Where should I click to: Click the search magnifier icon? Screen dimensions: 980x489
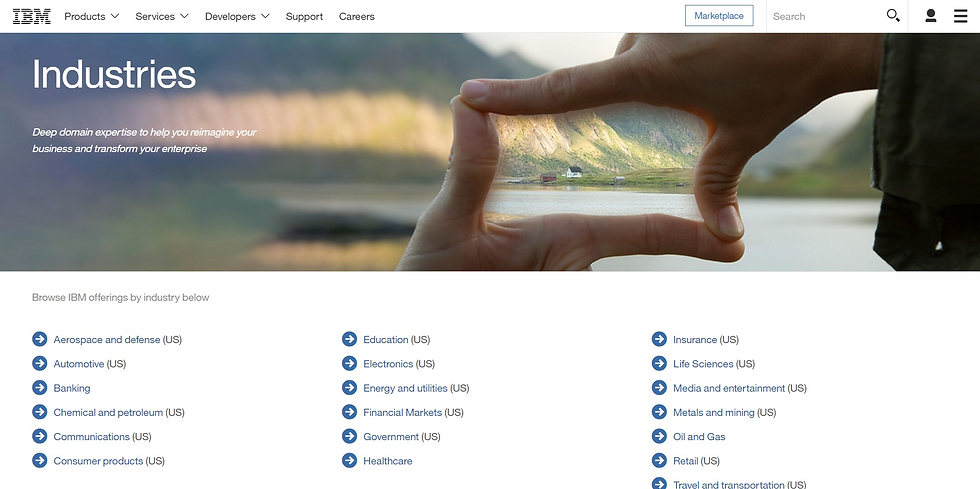click(x=893, y=16)
